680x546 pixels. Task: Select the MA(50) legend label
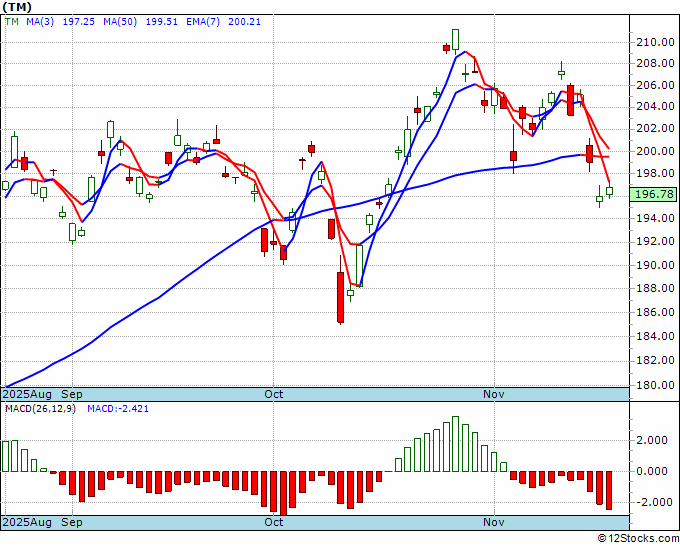coord(120,22)
